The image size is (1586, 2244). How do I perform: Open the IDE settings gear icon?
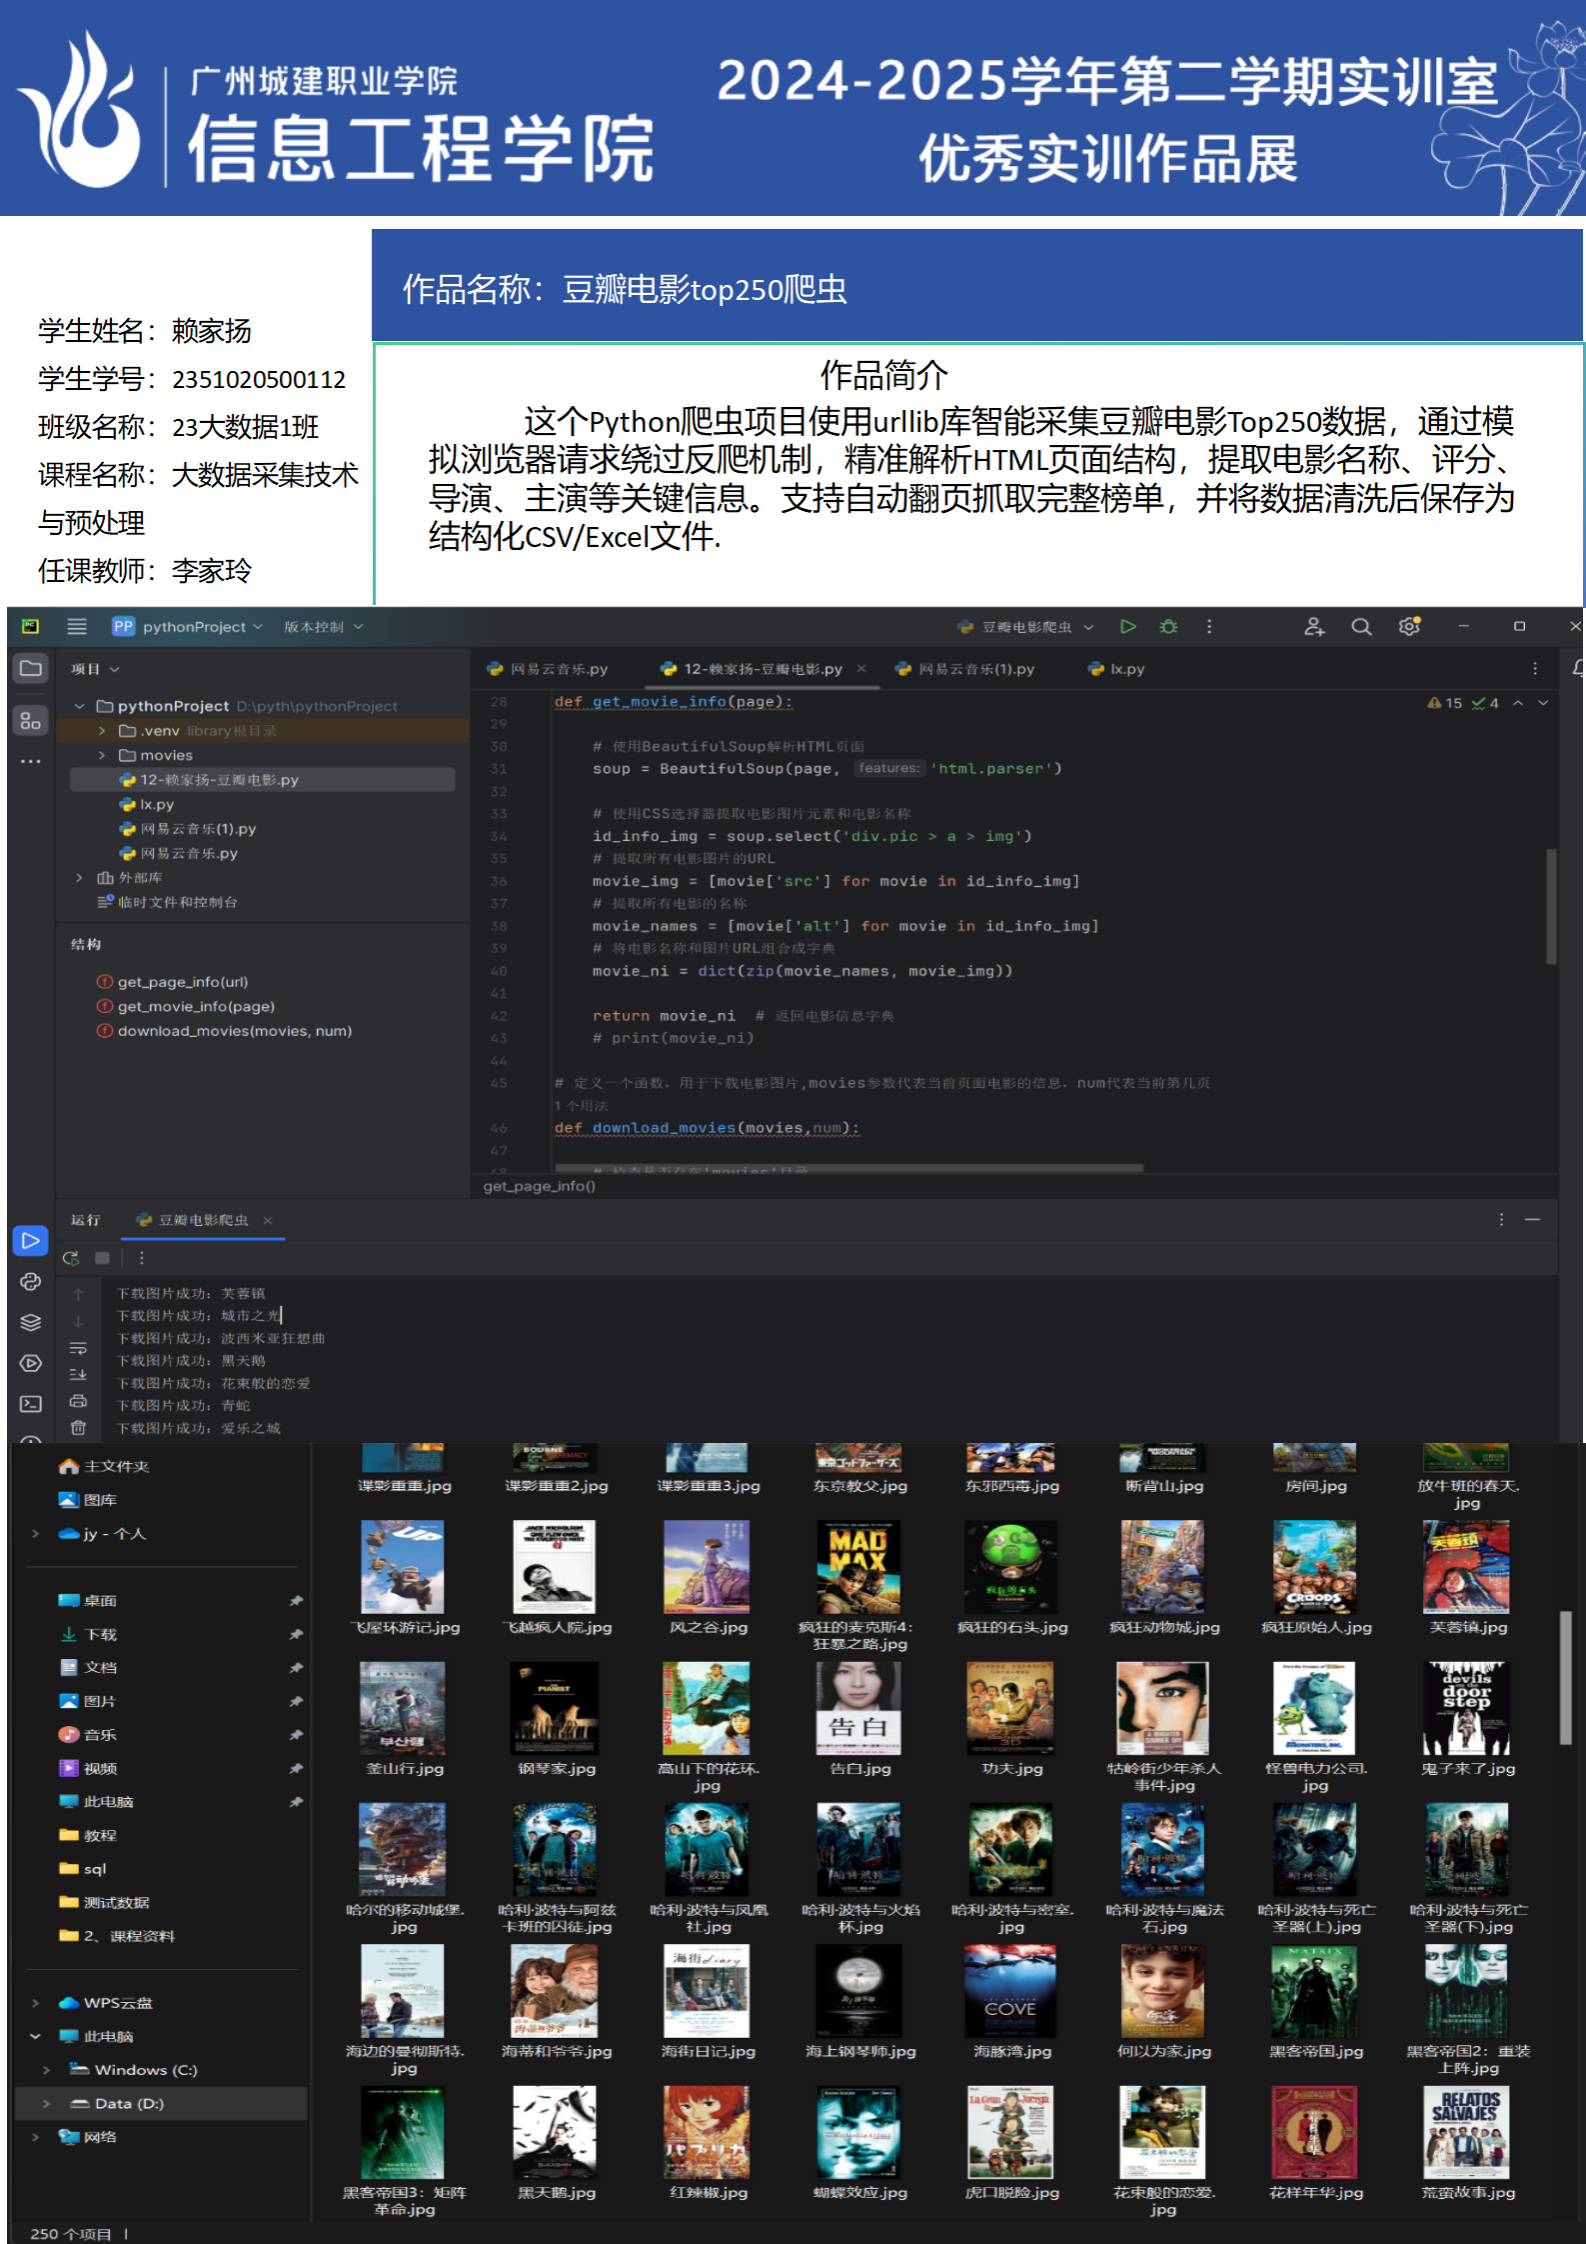(1409, 626)
